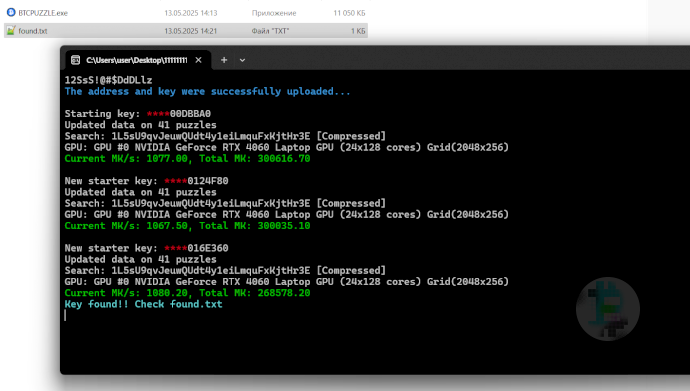Viewport: 690px width, 391px height.
Task: Expand the terminal profiles dropdown arrow
Action: coord(242,60)
